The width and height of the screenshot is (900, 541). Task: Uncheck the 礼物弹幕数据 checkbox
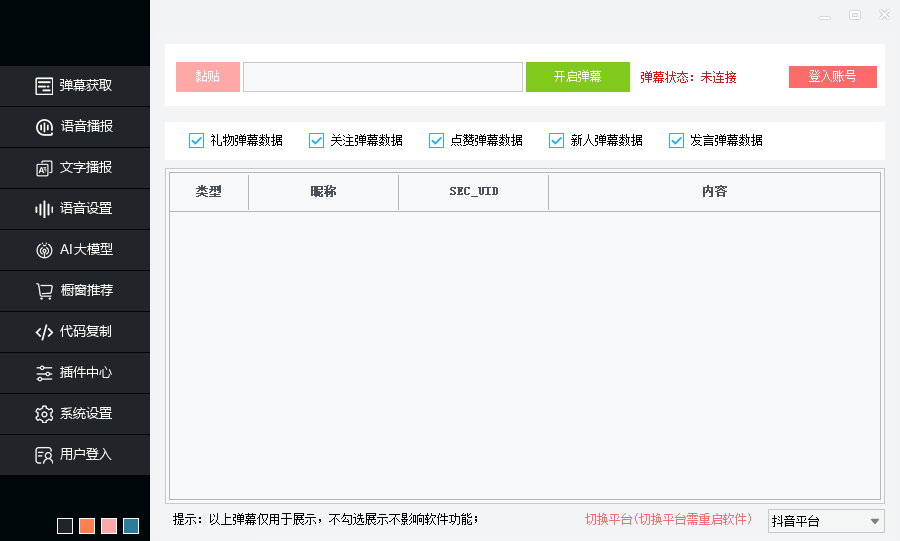click(197, 140)
